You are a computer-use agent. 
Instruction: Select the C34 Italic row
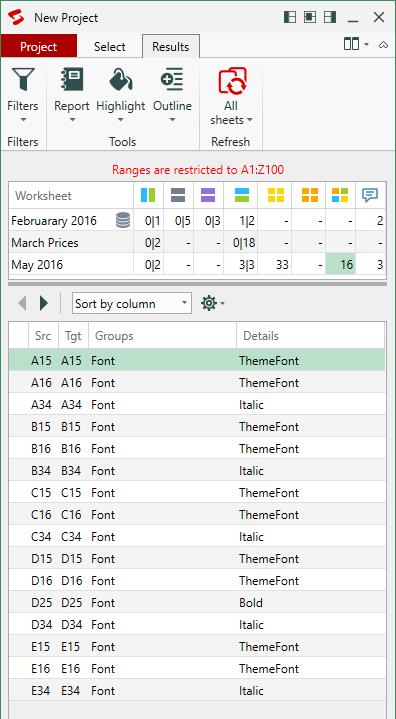click(x=197, y=537)
